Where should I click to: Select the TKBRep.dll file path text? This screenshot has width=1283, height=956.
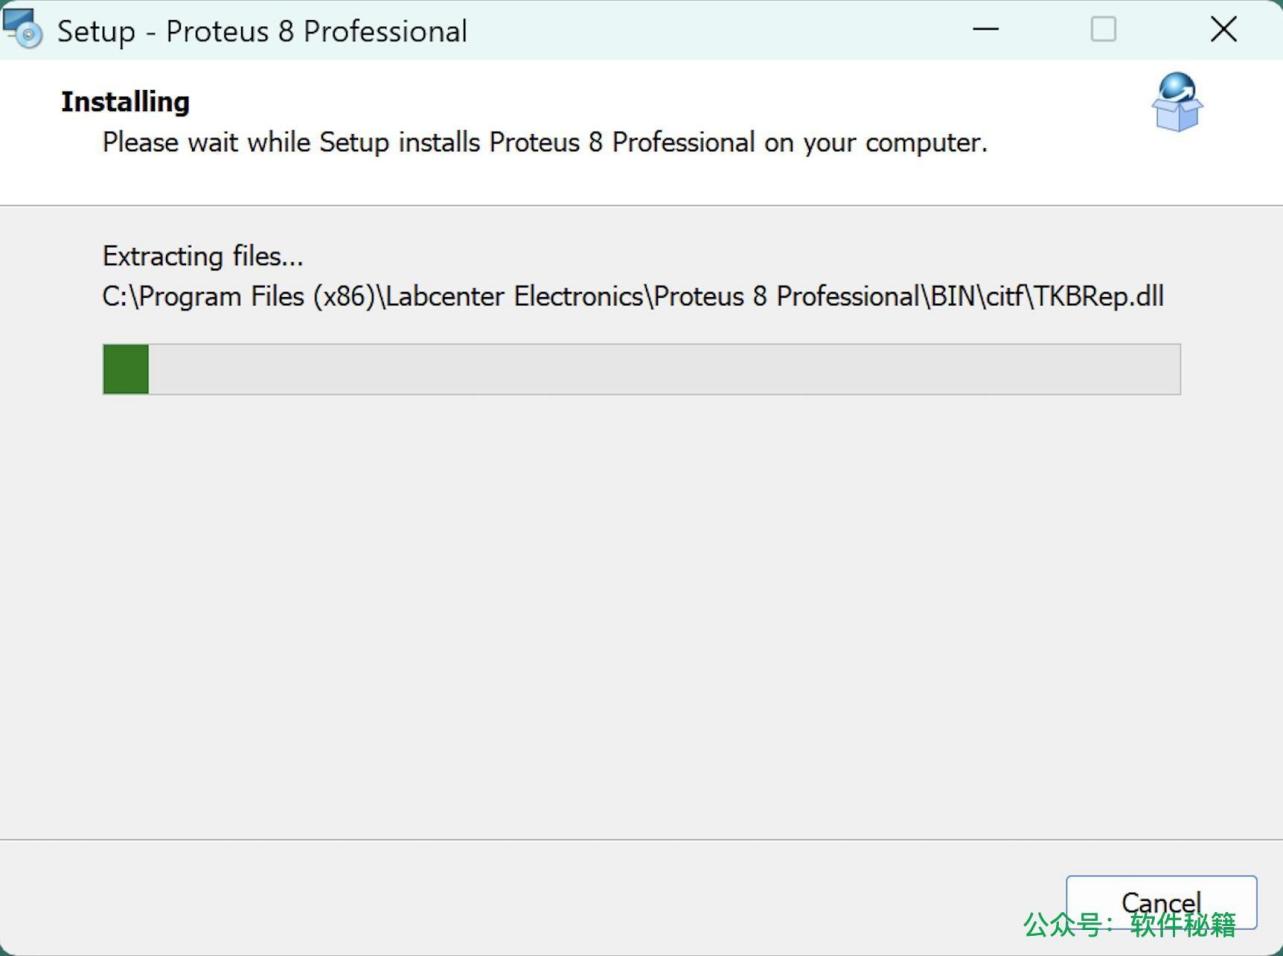(x=632, y=296)
